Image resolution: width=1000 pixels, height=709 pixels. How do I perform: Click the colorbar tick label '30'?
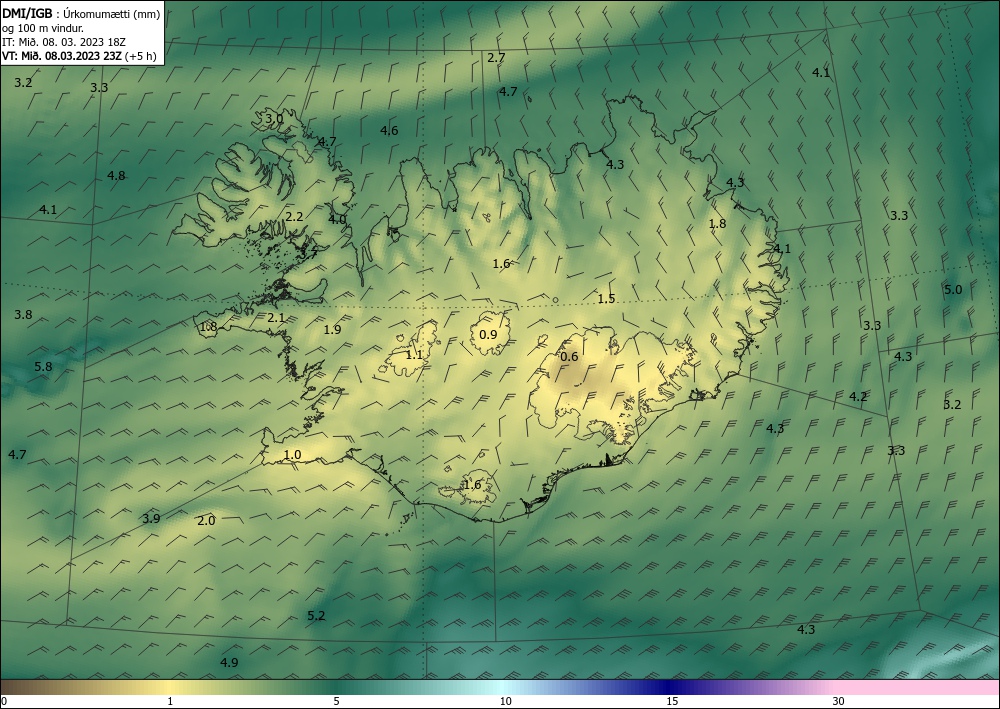[839, 702]
